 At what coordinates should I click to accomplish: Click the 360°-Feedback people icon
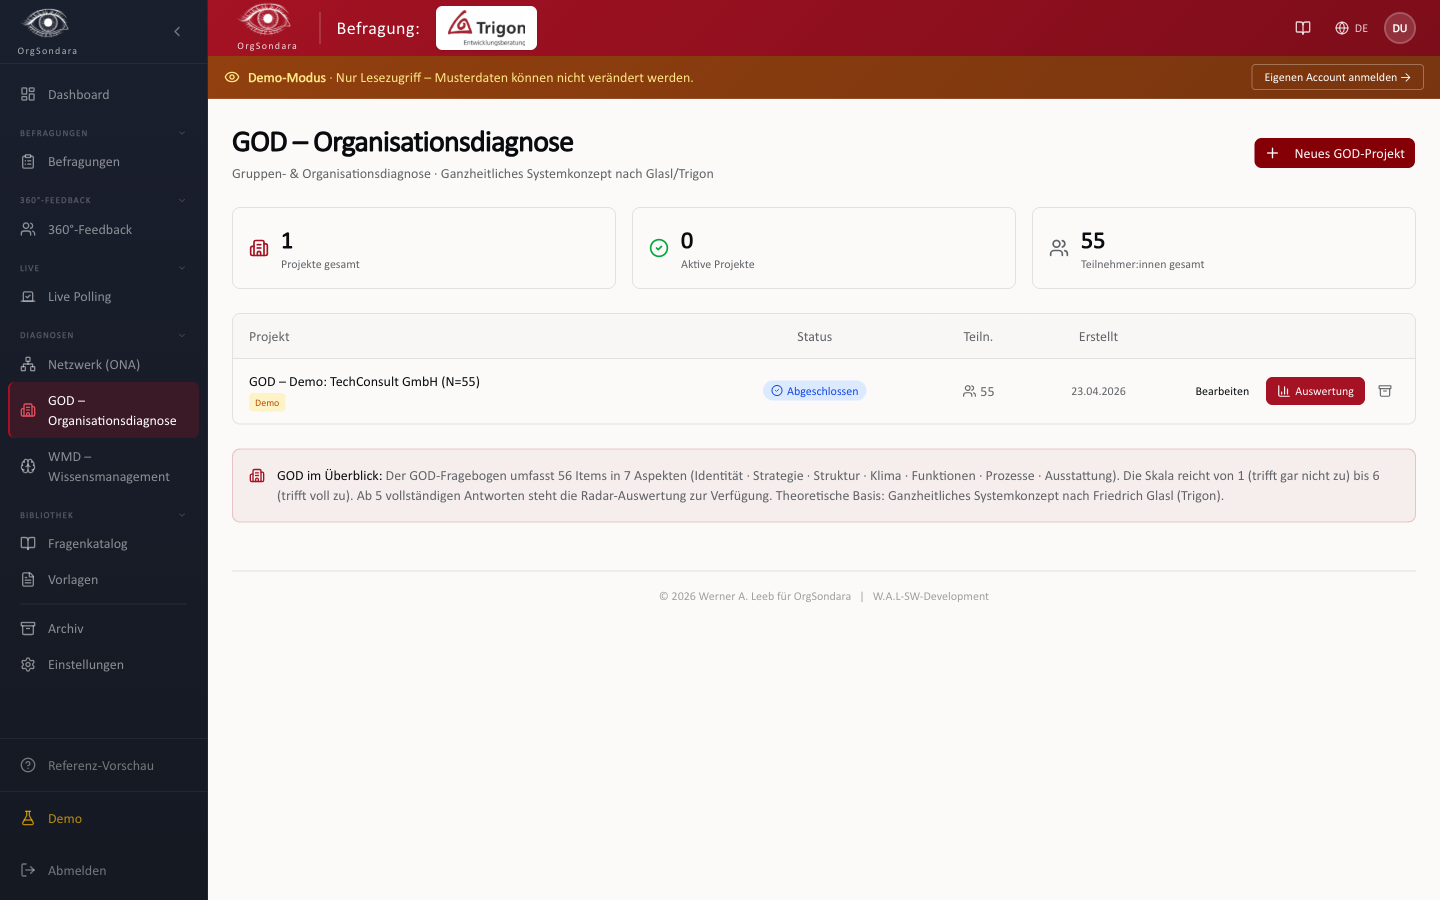click(28, 229)
